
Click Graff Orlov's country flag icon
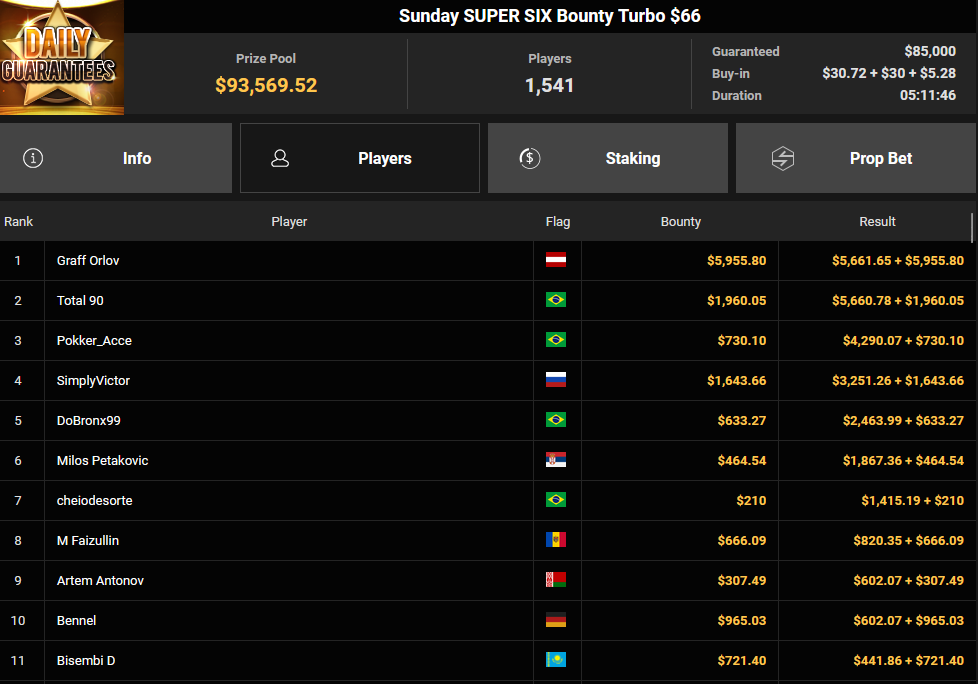(x=556, y=260)
